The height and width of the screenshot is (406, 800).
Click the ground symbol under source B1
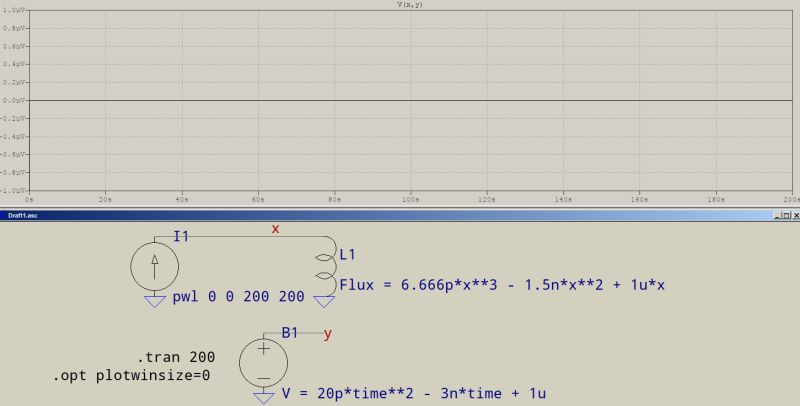click(264, 398)
